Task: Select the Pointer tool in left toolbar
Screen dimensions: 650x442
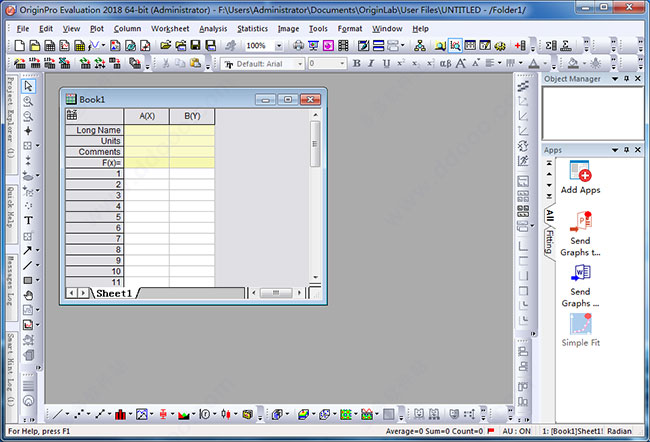Action: (x=28, y=87)
